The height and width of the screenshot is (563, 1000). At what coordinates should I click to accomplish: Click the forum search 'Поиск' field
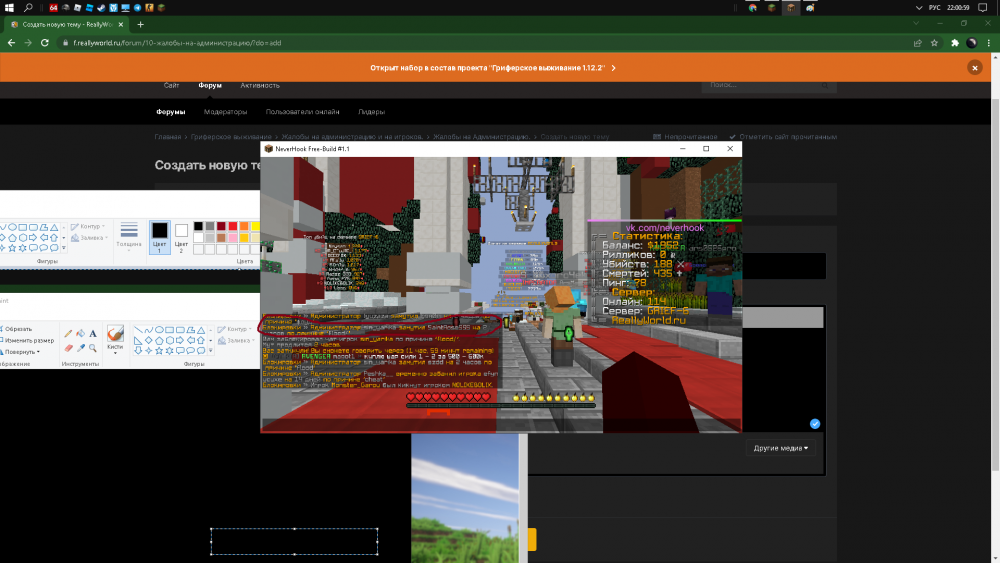[x=768, y=85]
